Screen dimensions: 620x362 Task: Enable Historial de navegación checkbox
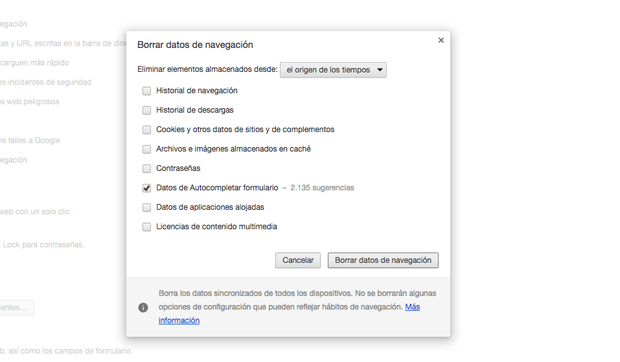point(147,91)
